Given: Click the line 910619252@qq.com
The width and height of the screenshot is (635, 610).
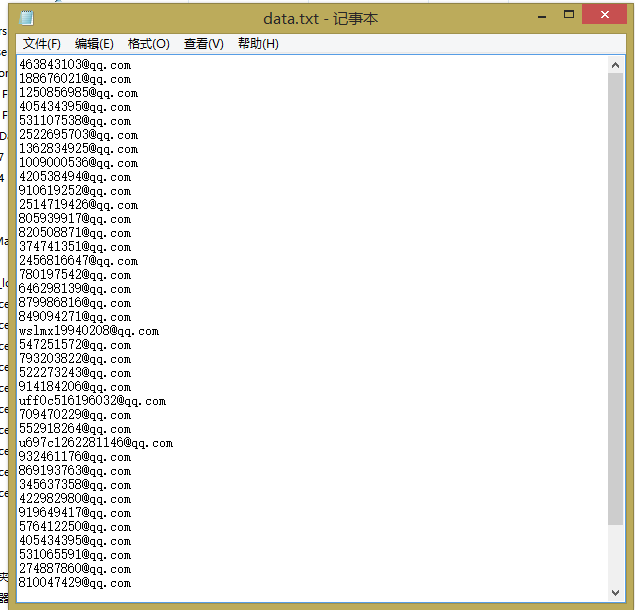Looking at the screenshot, I should tap(75, 191).
